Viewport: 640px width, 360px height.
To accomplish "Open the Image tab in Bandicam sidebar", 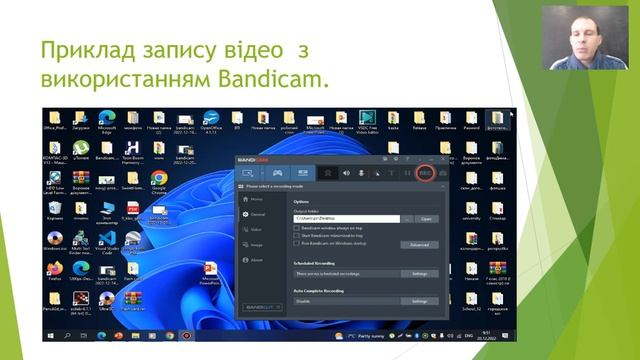I will click(x=253, y=244).
